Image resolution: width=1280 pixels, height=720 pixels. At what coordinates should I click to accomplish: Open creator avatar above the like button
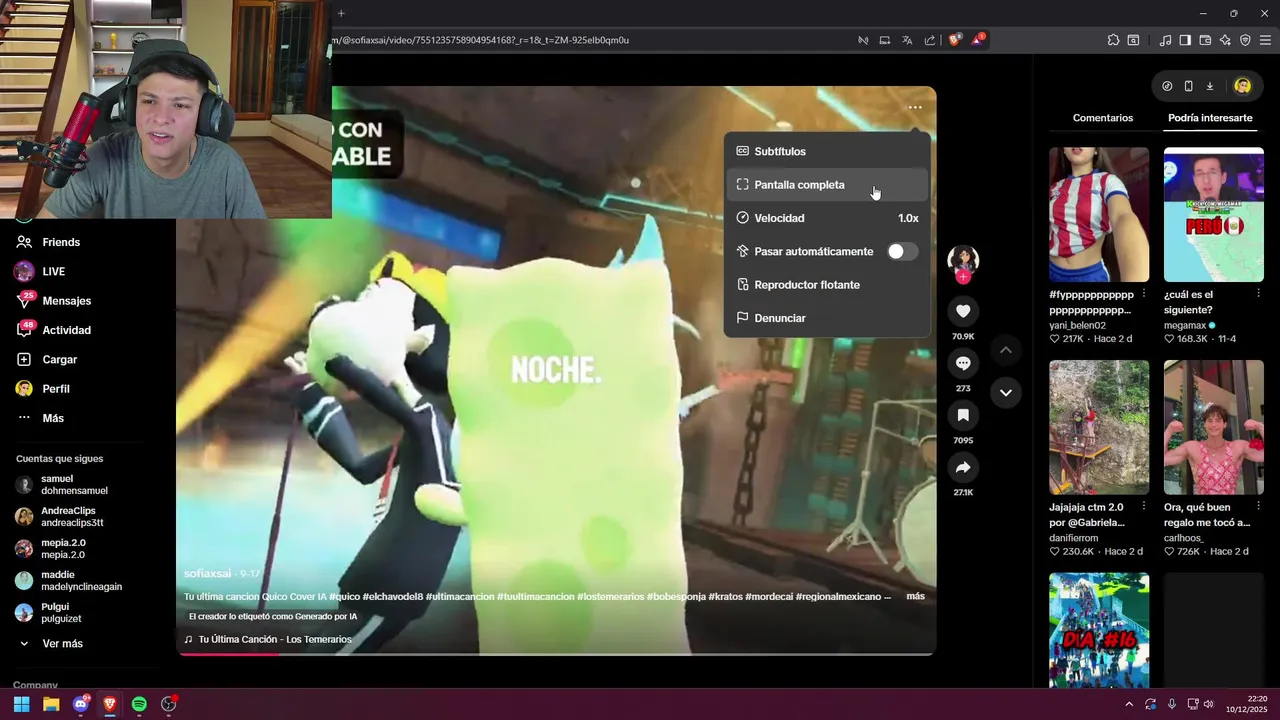tap(963, 260)
